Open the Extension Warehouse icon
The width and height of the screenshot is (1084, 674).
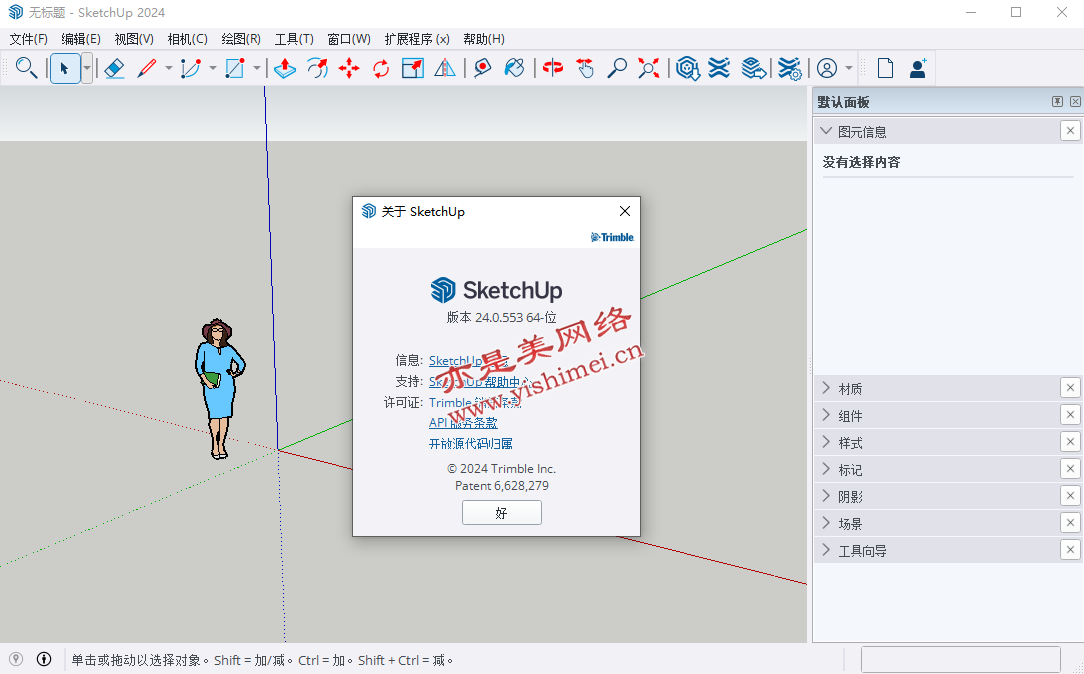pos(719,68)
